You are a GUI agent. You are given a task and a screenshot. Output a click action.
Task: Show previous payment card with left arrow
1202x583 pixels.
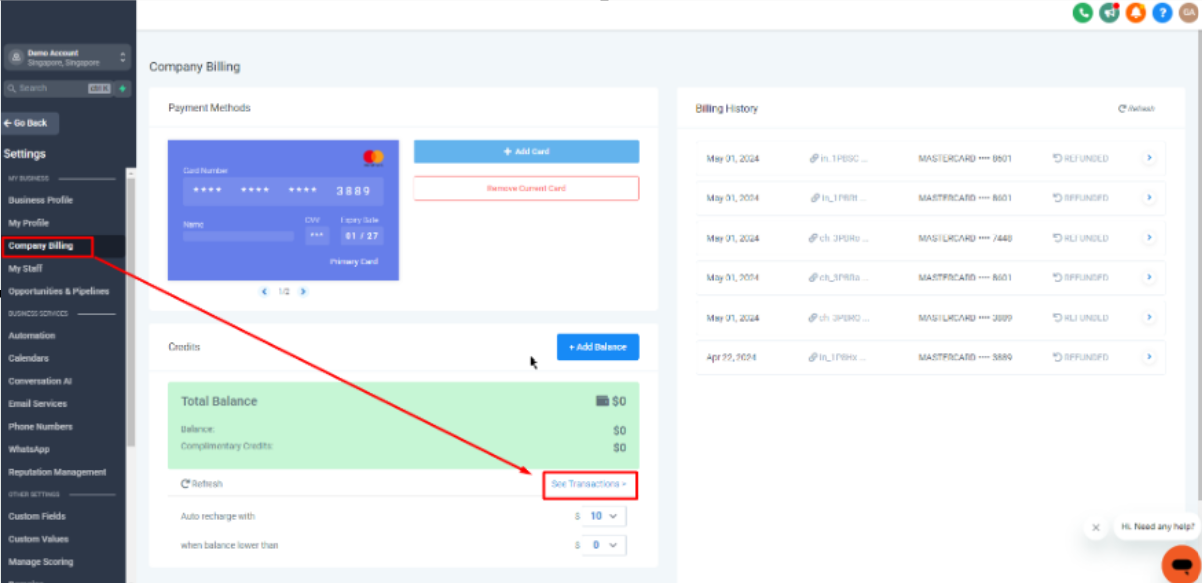264,292
